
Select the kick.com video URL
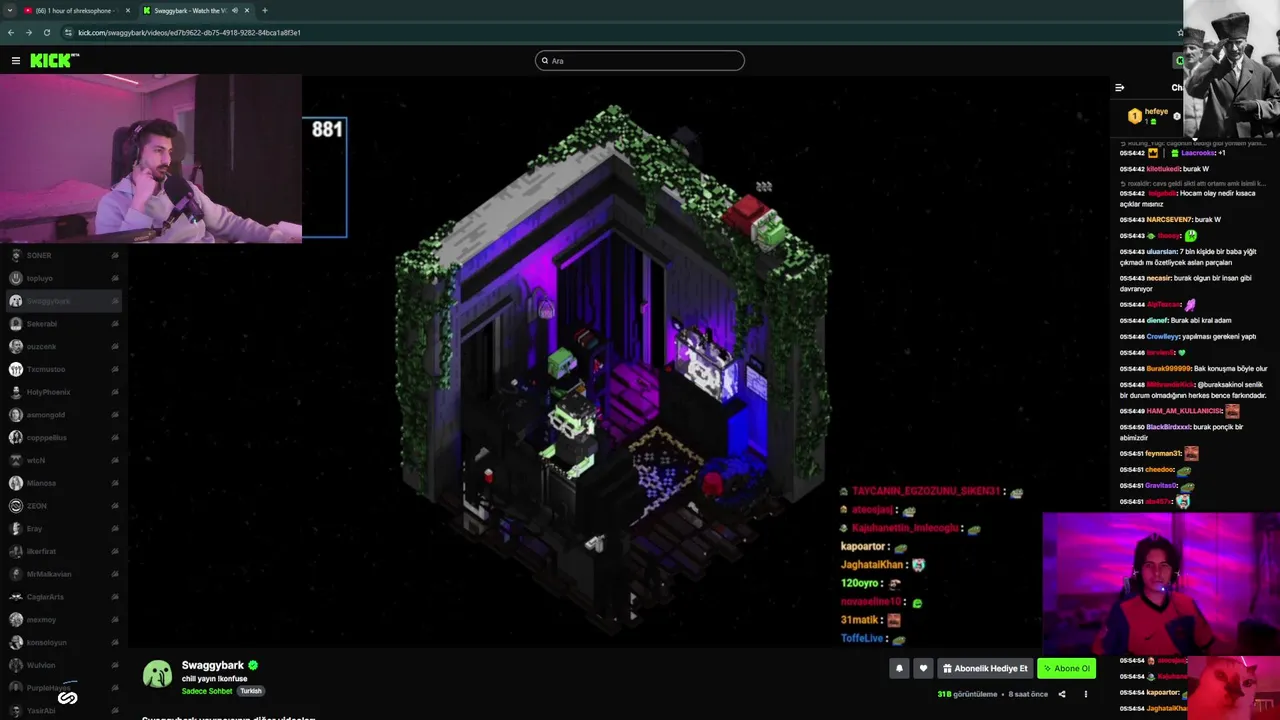189,32
